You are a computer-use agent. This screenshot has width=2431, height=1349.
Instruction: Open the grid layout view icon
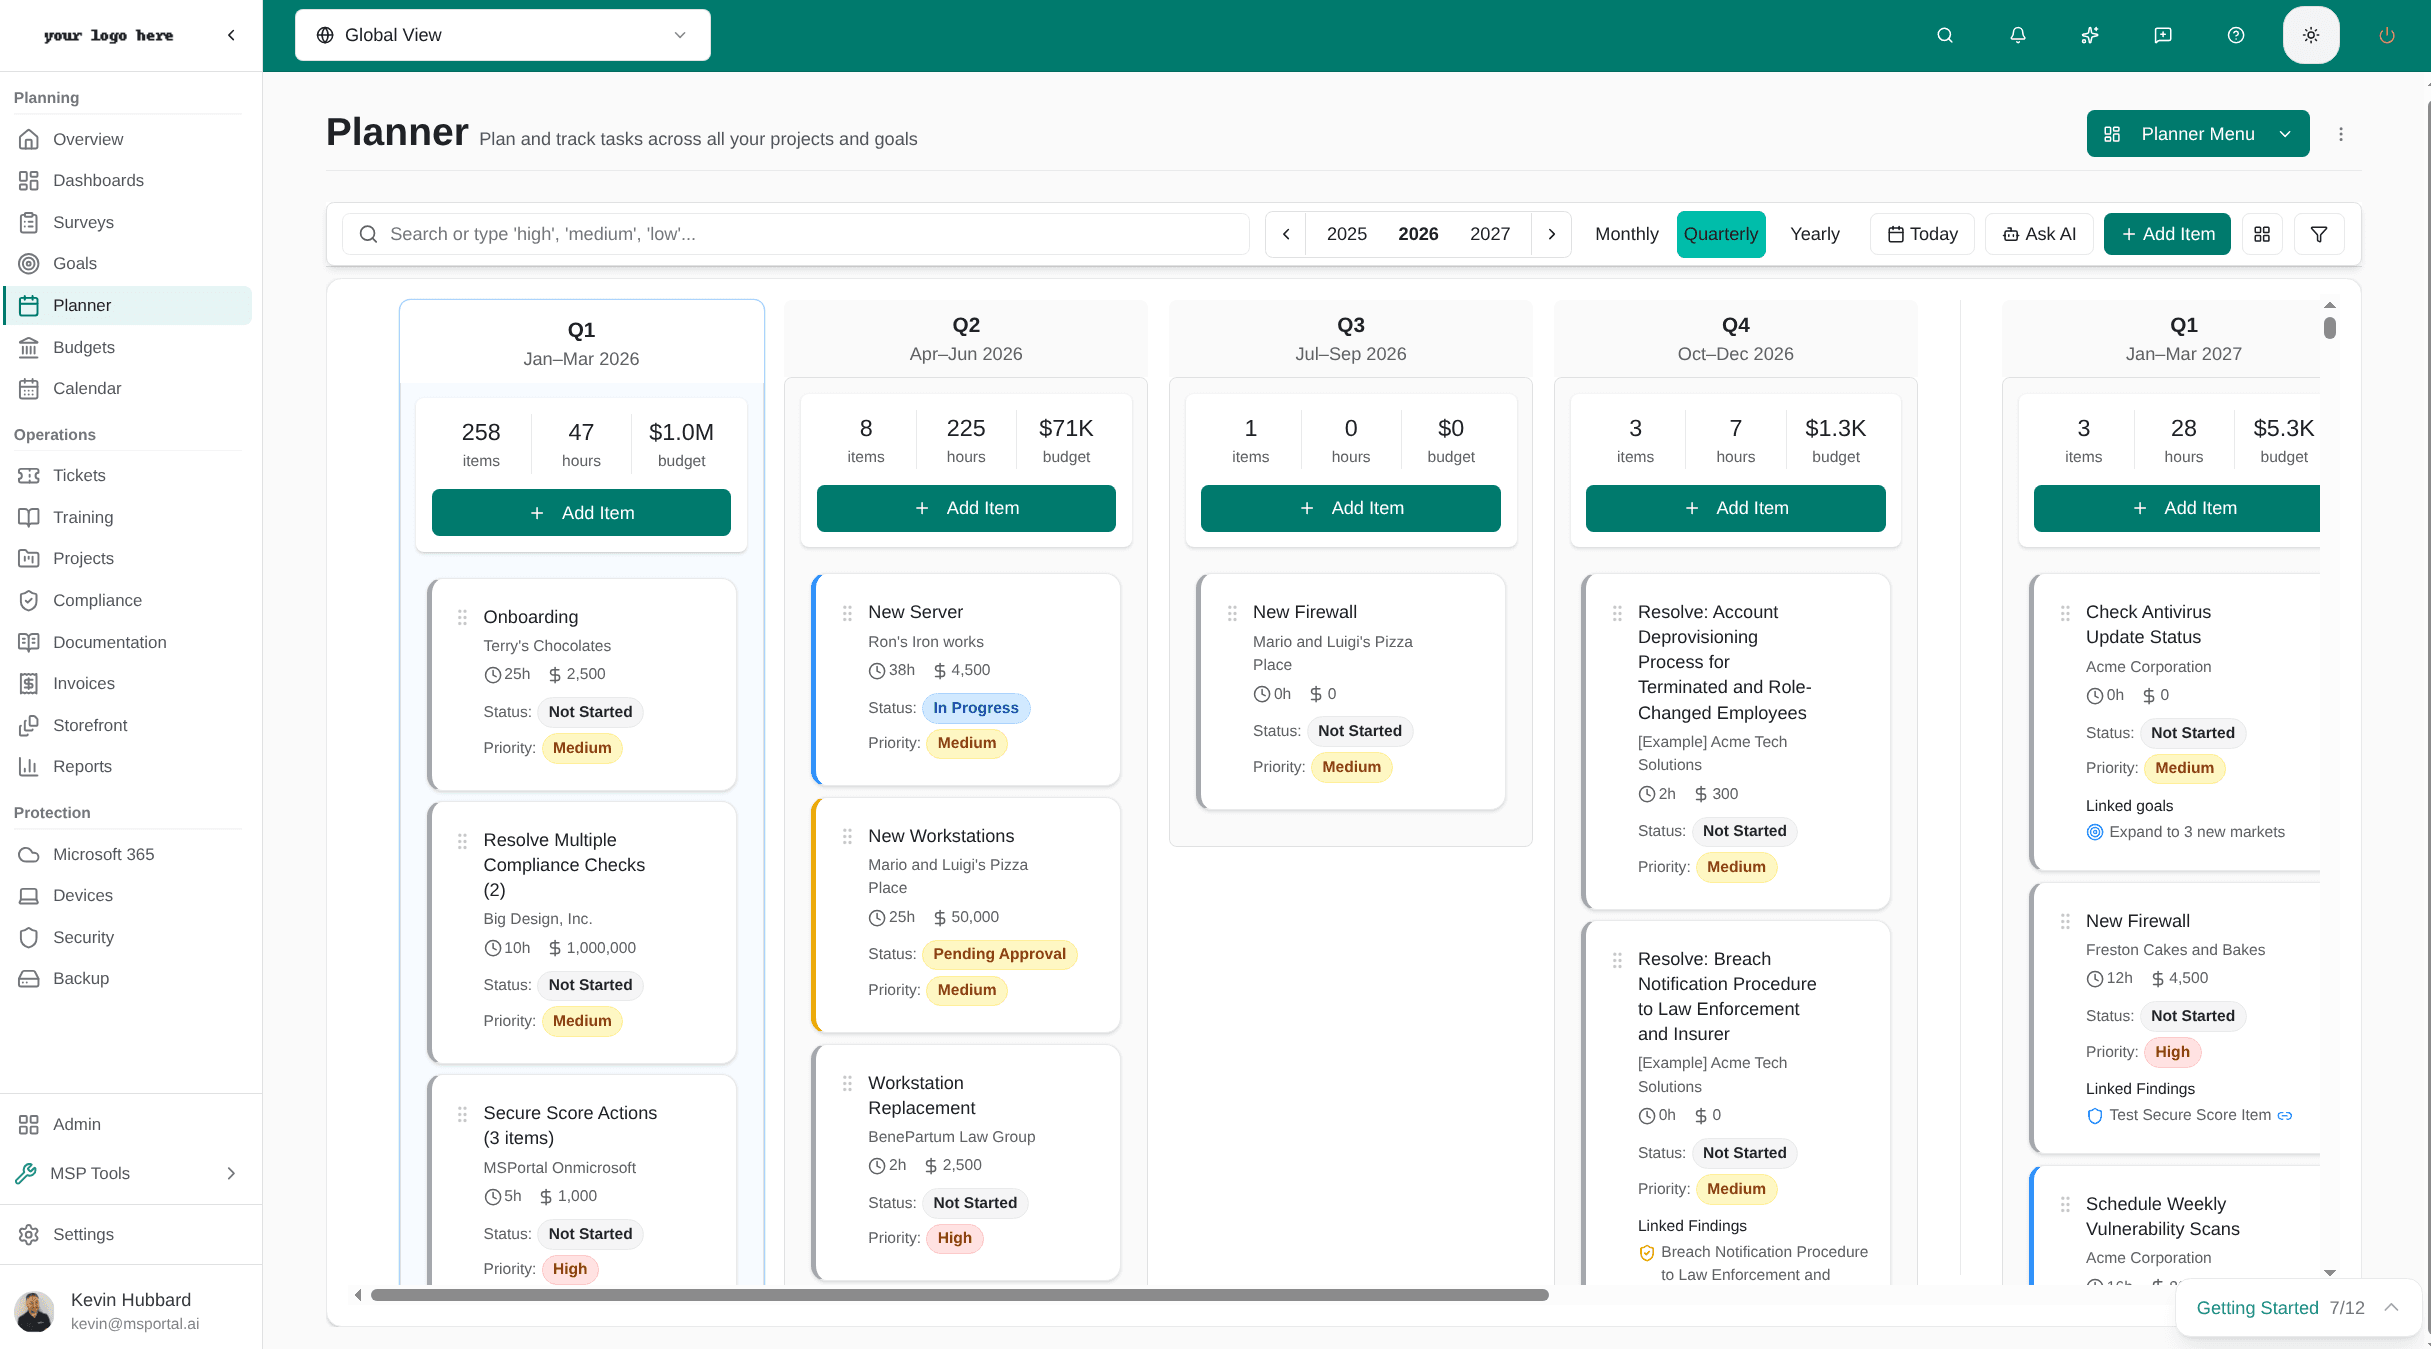click(x=2262, y=233)
